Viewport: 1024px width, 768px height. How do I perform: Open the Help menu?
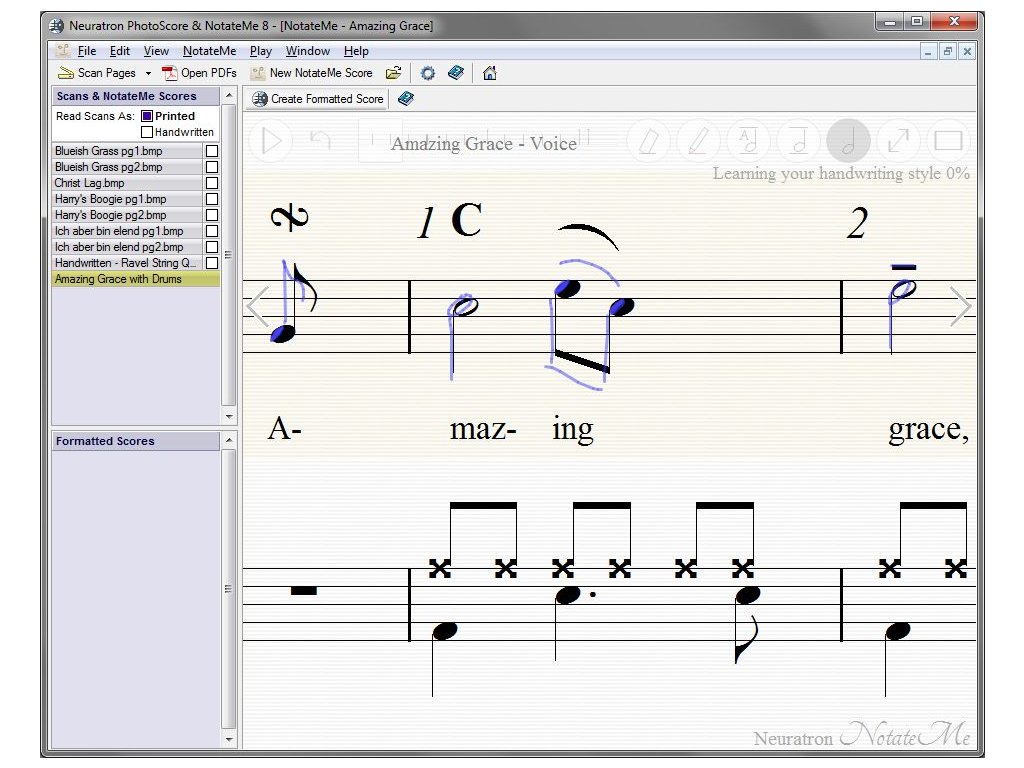tap(356, 51)
